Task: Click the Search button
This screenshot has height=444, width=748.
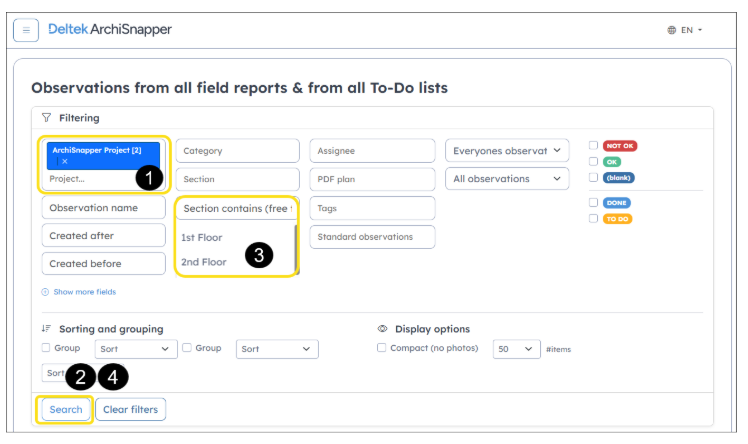Action: (x=66, y=410)
